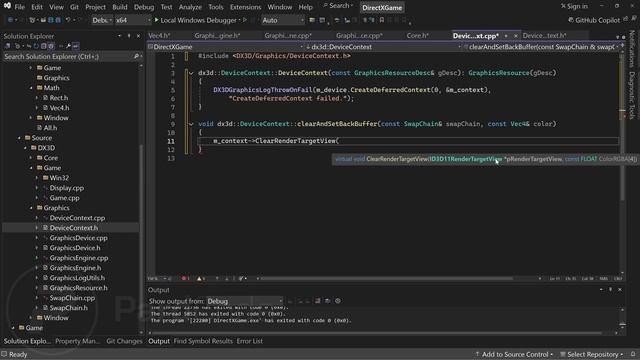Select GraphicsEngine.cpp file
Screen dimensions: 640x360
79,258
